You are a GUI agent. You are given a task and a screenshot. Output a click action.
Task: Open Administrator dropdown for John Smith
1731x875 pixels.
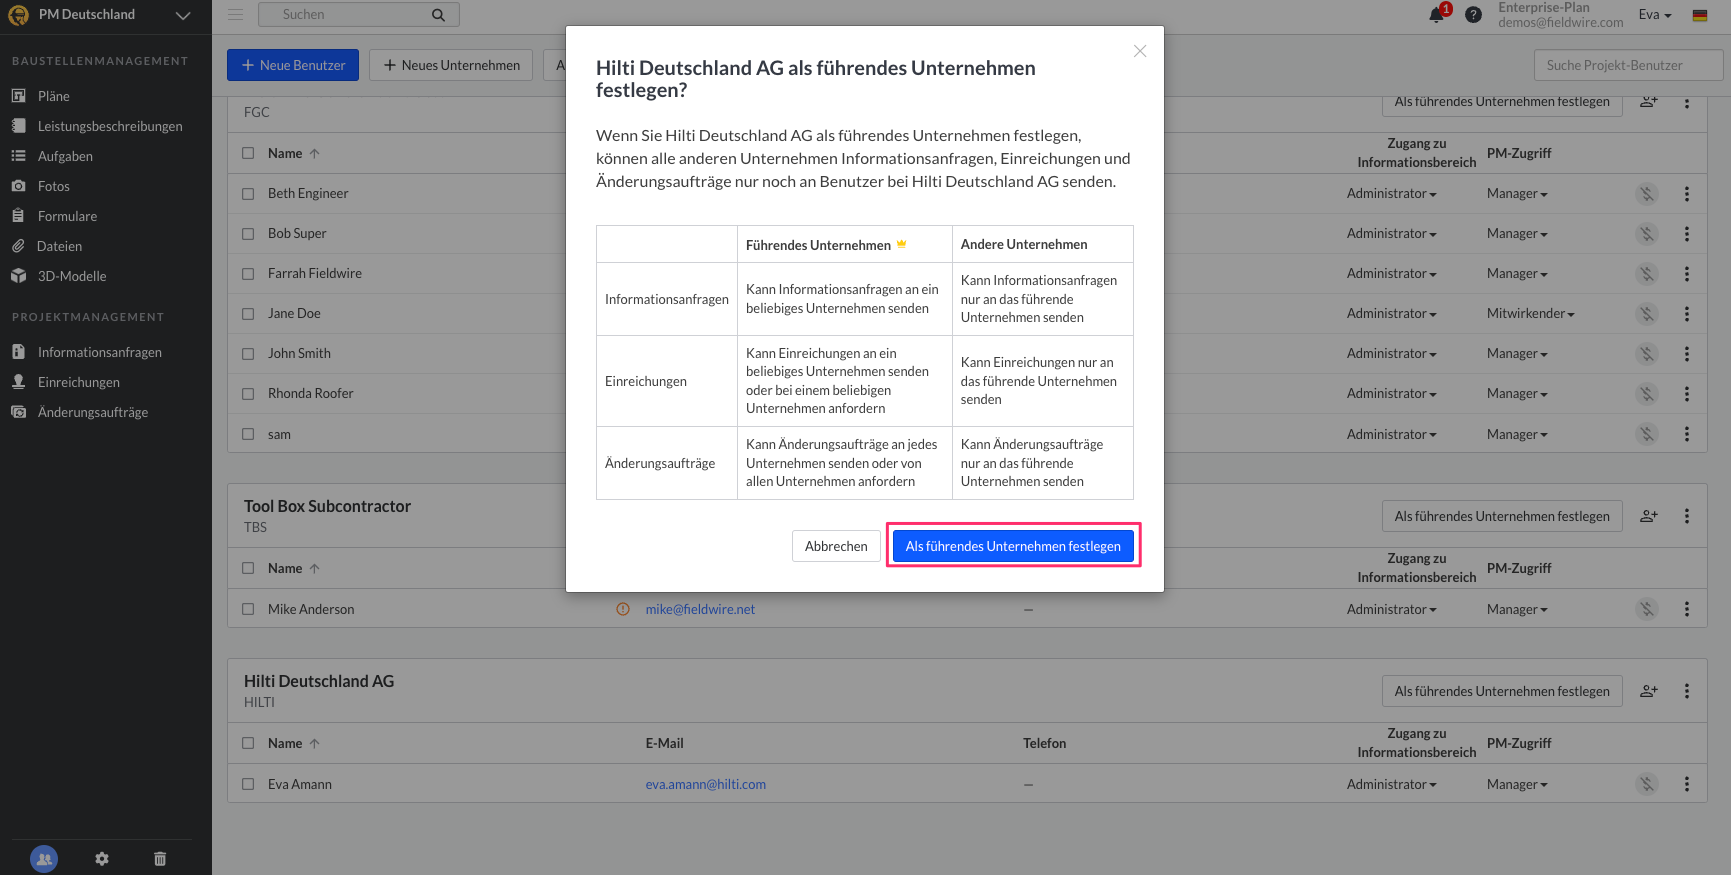click(1391, 354)
